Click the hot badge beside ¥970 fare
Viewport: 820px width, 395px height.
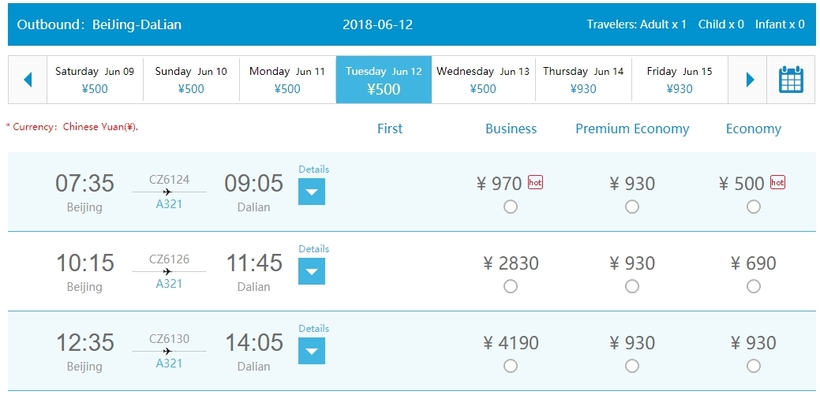(535, 182)
